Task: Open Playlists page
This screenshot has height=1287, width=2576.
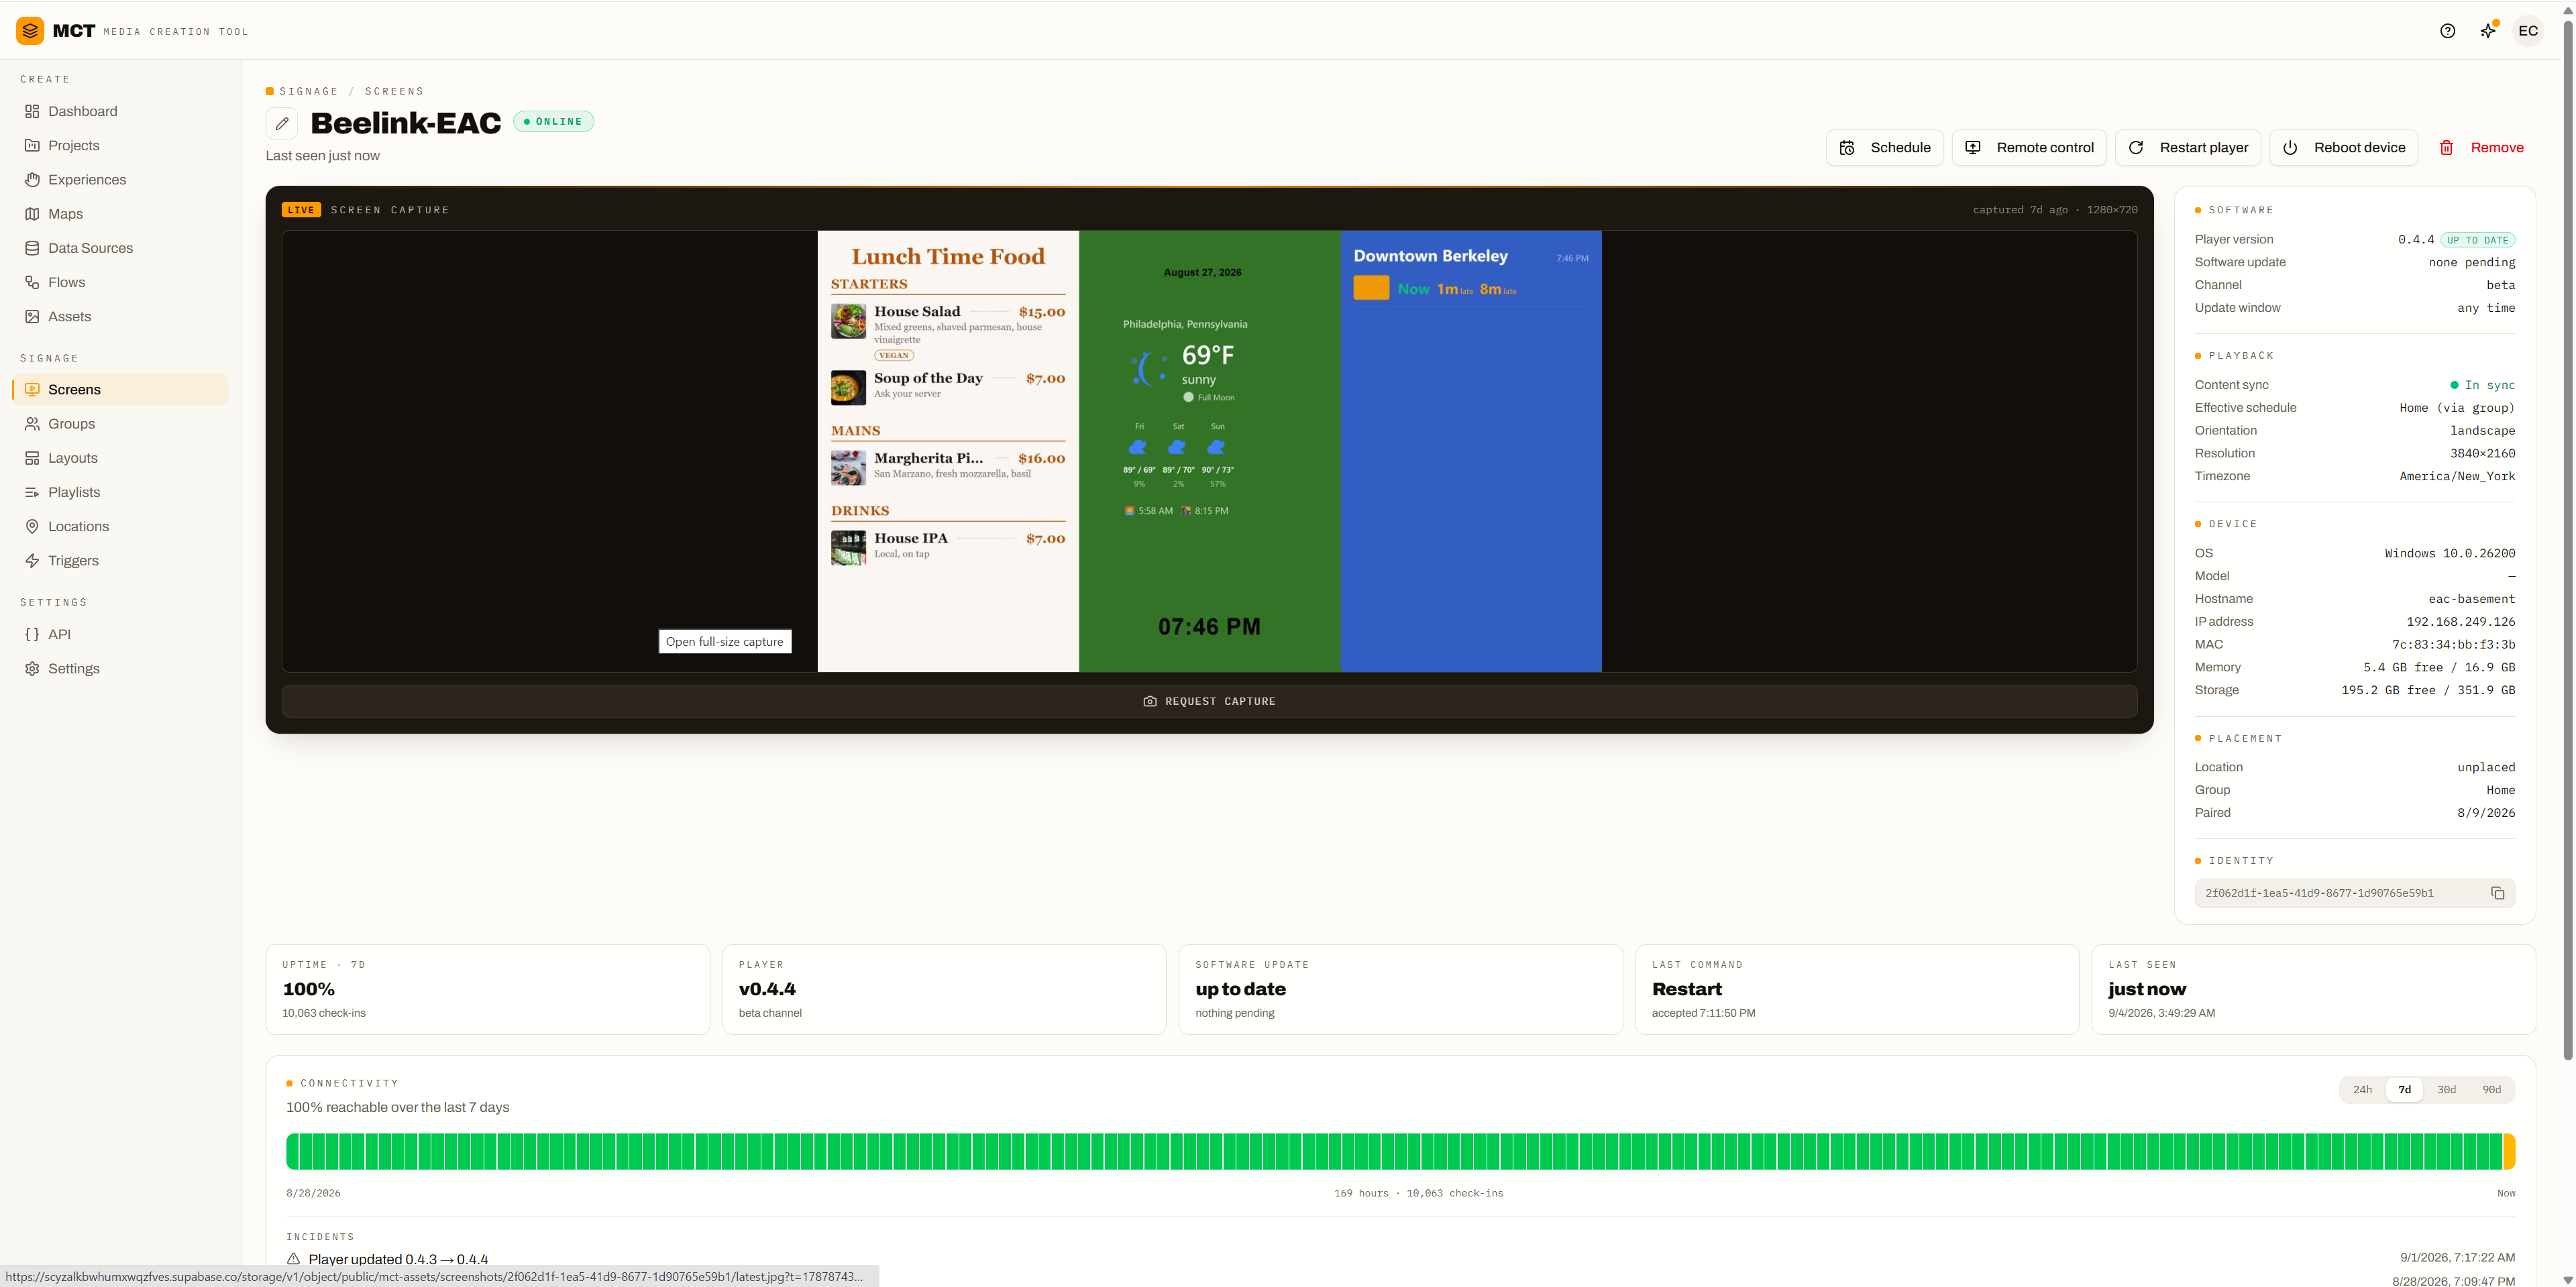Action: tap(120, 492)
